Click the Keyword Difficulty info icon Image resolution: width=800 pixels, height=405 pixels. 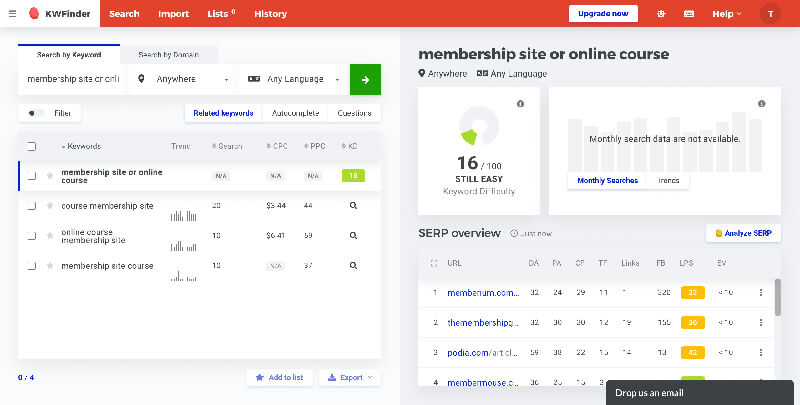coord(520,104)
